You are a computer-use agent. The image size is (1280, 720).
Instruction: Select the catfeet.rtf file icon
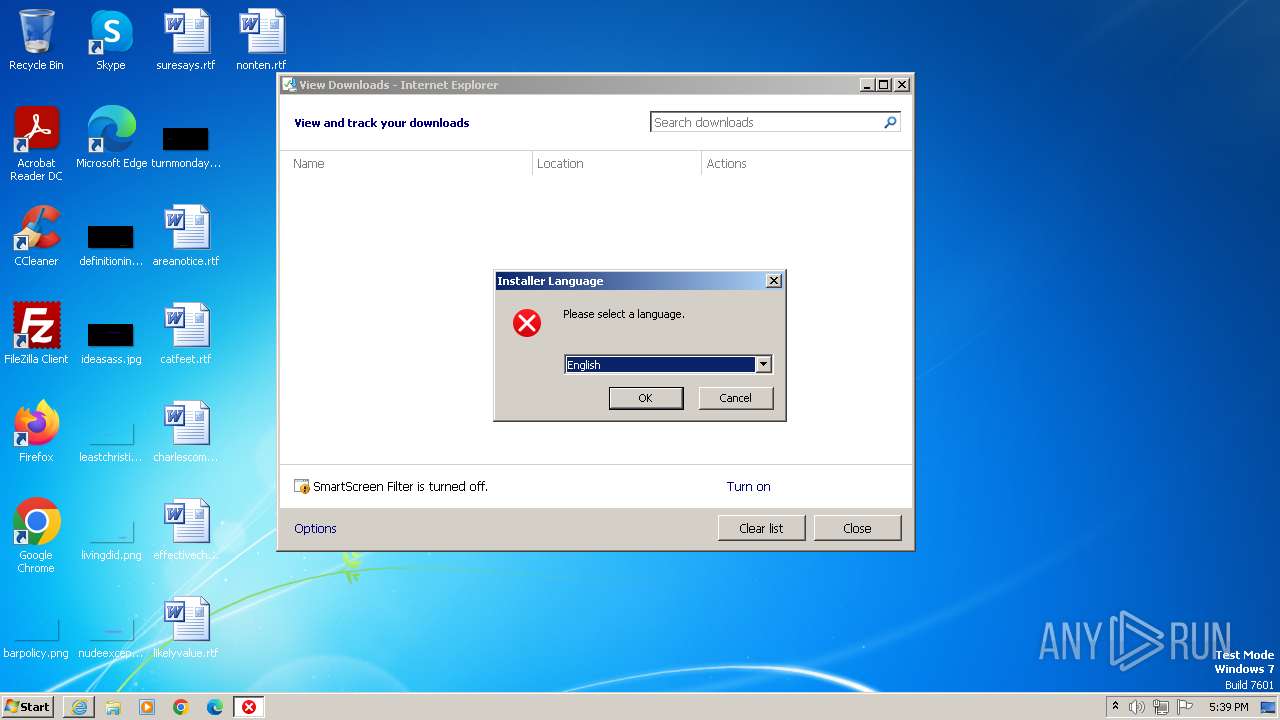[186, 334]
